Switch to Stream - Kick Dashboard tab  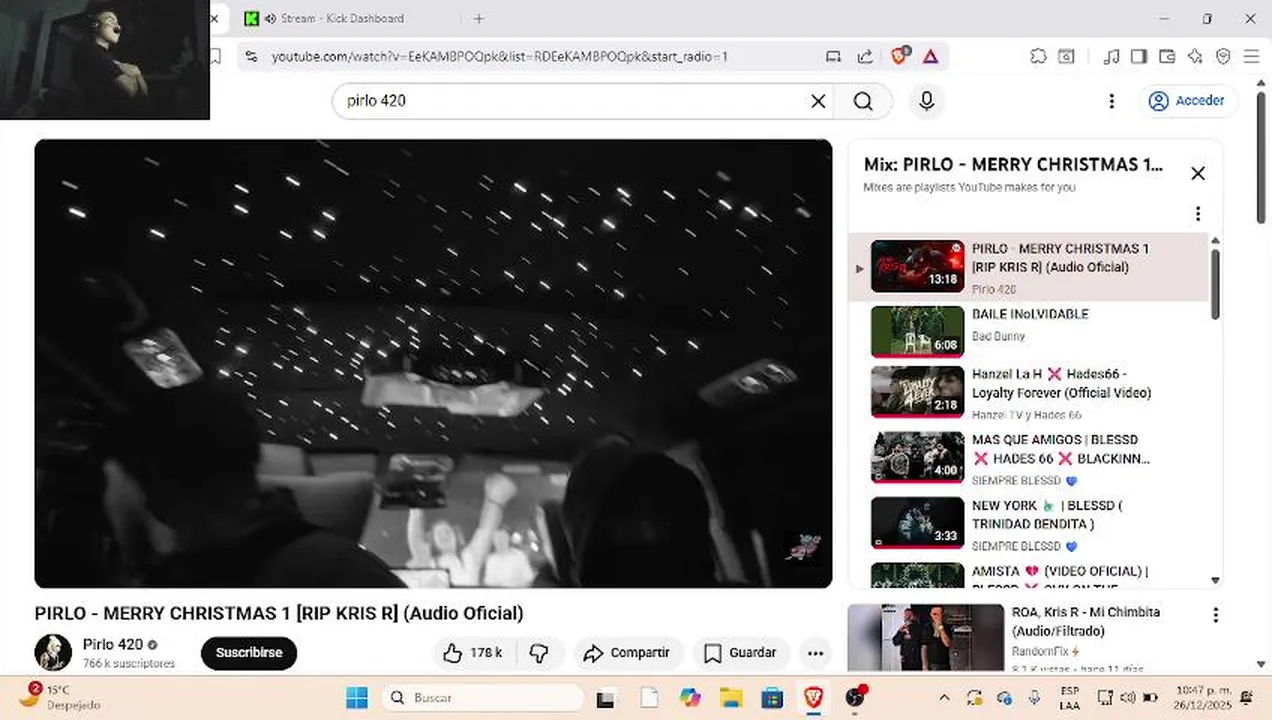click(x=340, y=18)
